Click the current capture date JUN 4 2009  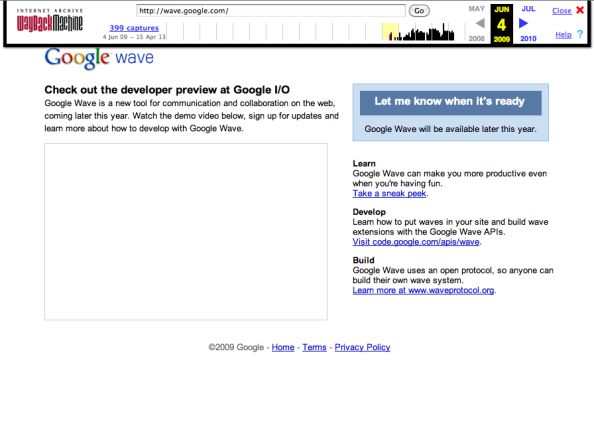[x=502, y=24]
